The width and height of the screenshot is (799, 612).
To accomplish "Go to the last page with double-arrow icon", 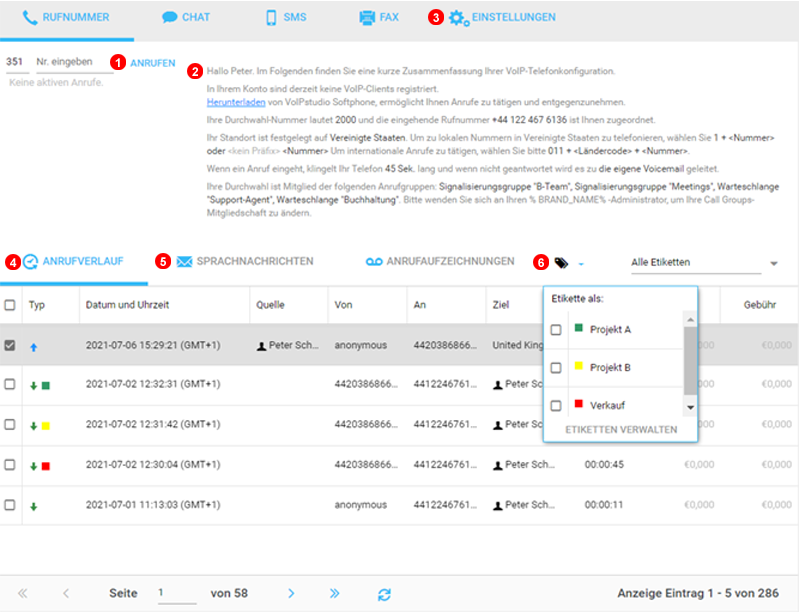I will [x=335, y=594].
